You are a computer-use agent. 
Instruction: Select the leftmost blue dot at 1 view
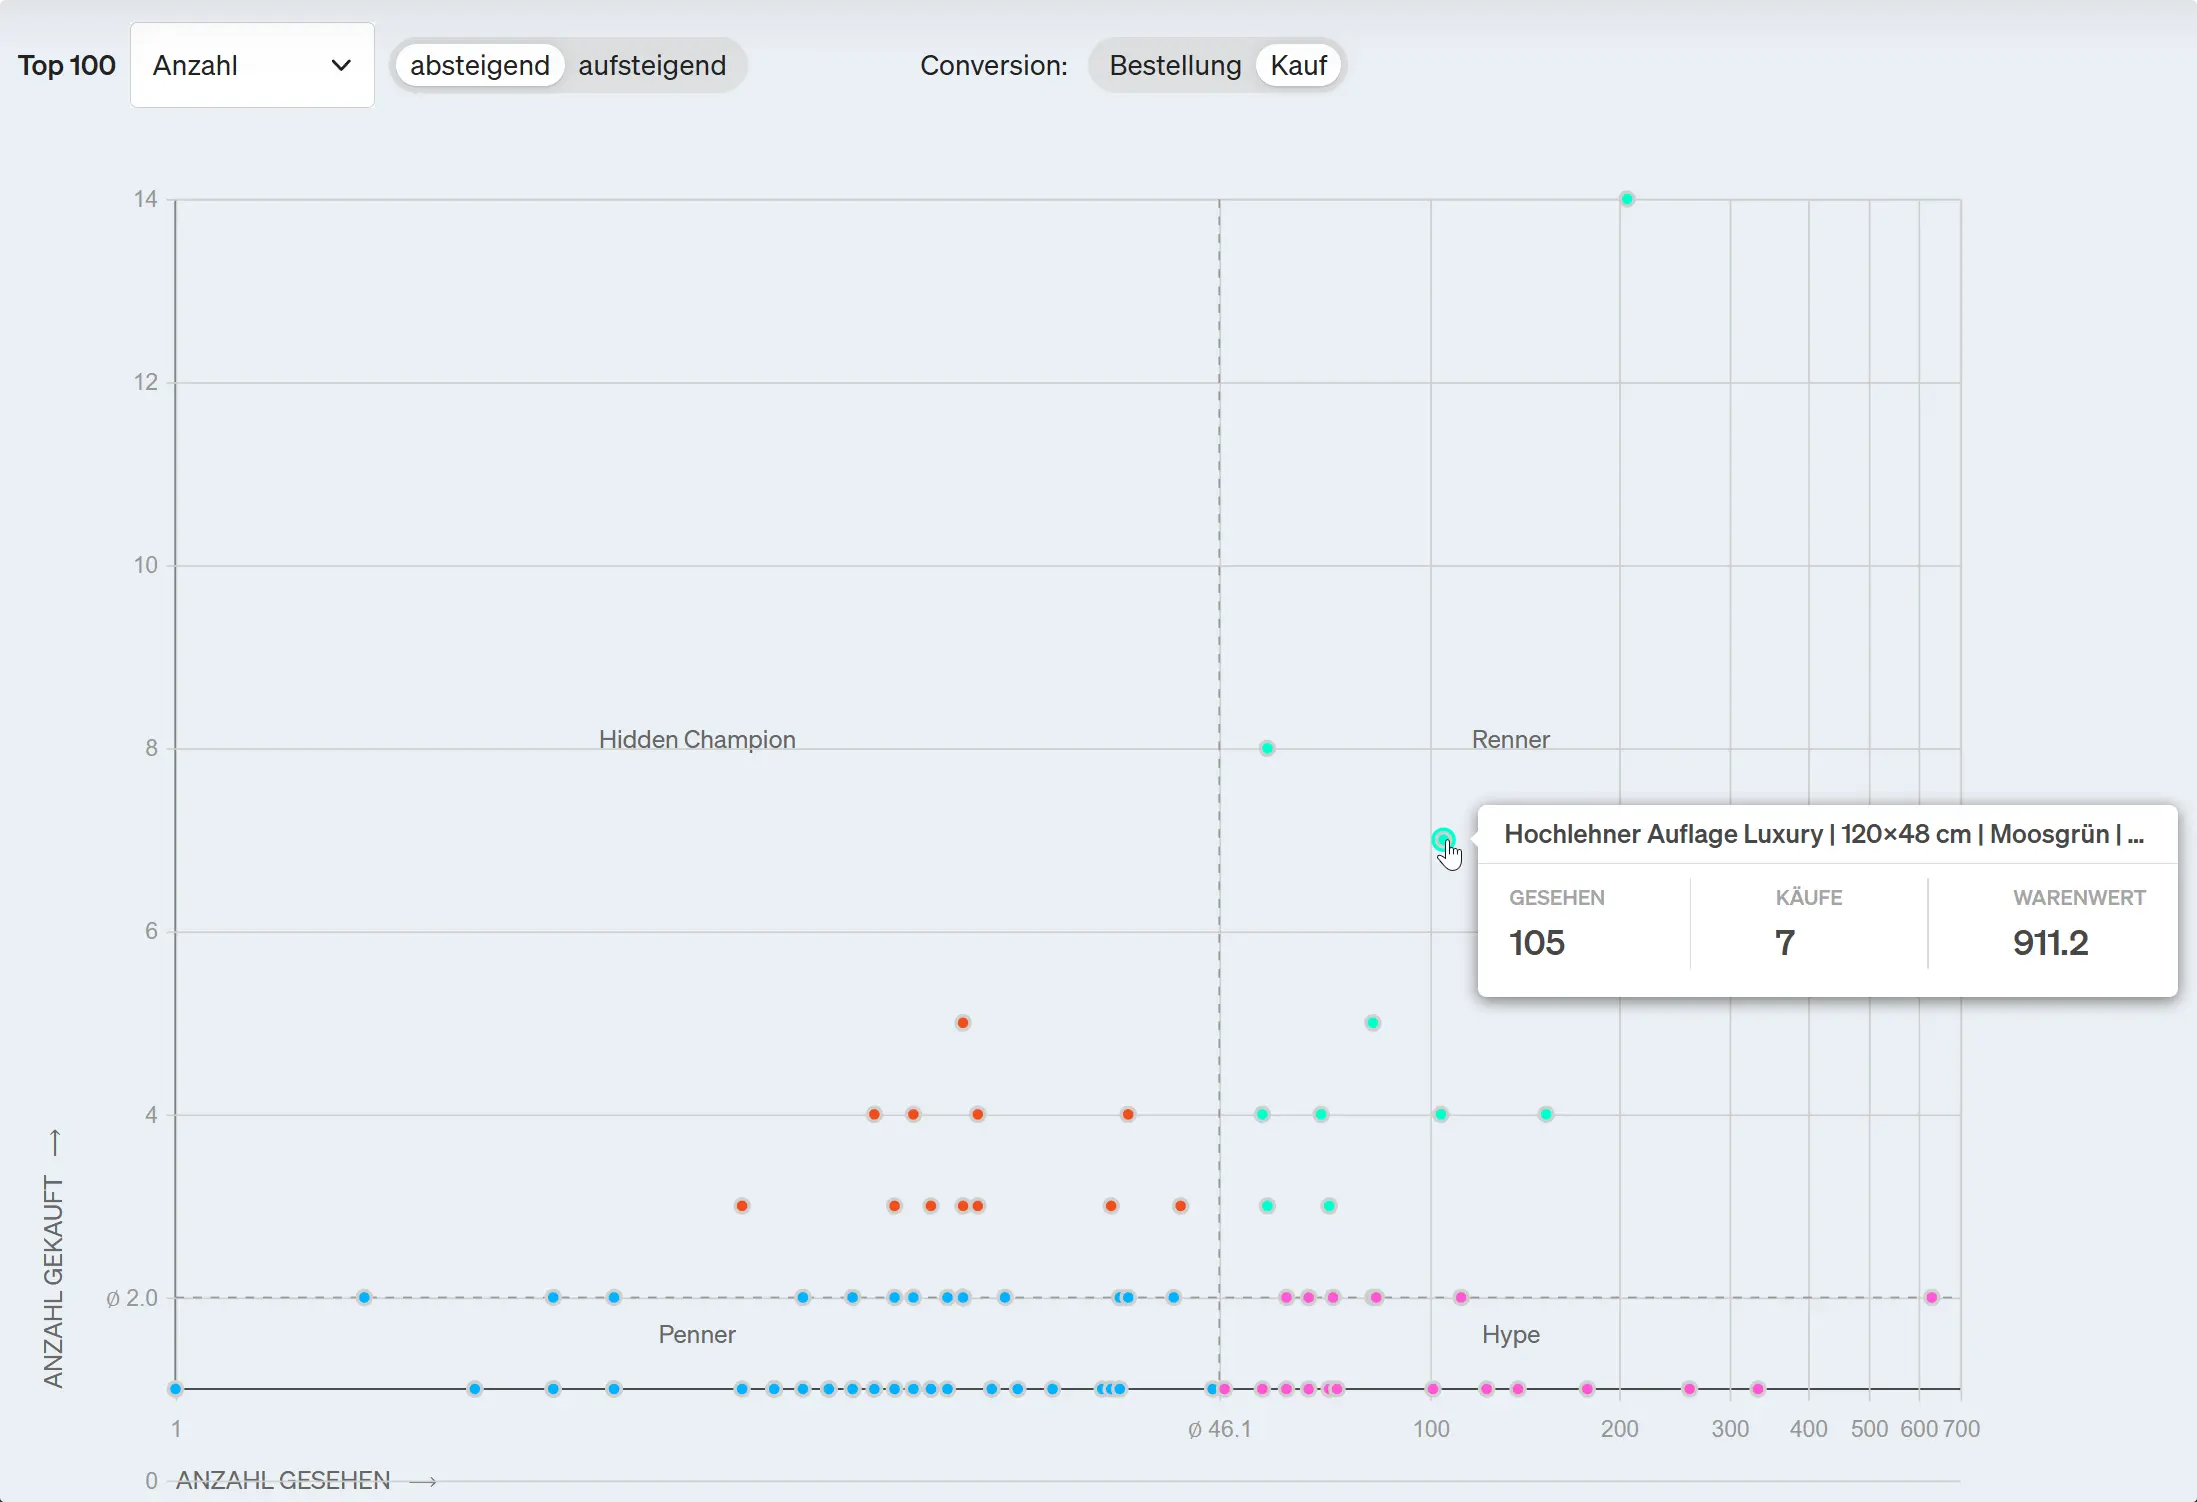pos(176,1388)
